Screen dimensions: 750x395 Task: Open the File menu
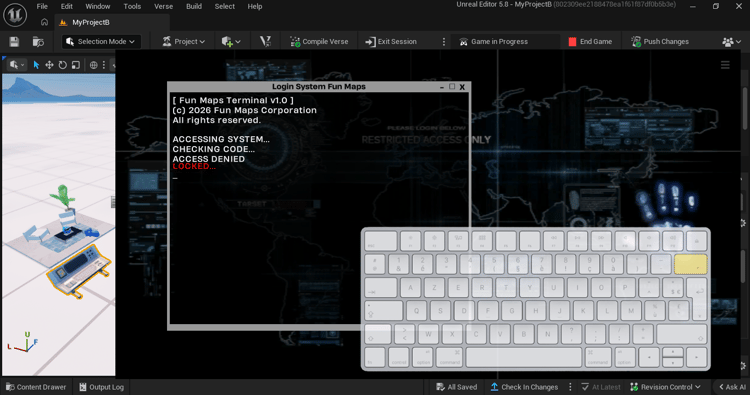coord(42,6)
